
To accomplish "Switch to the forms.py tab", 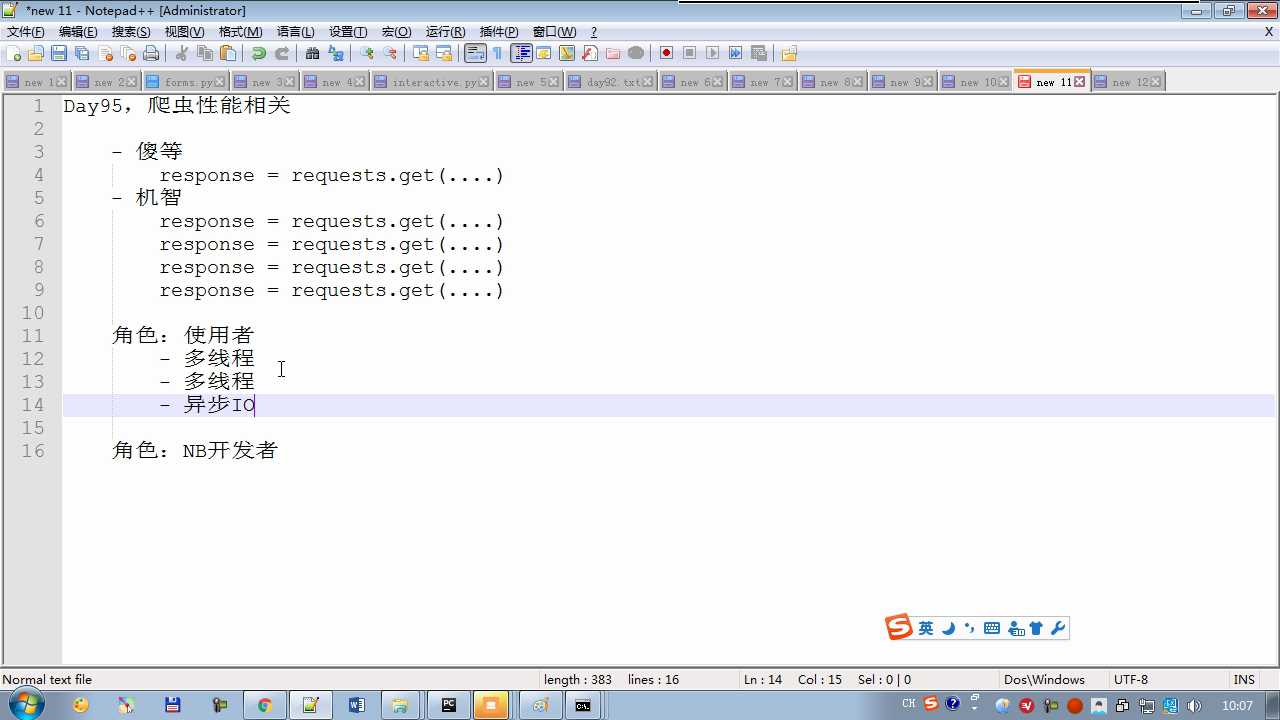I will click(186, 82).
